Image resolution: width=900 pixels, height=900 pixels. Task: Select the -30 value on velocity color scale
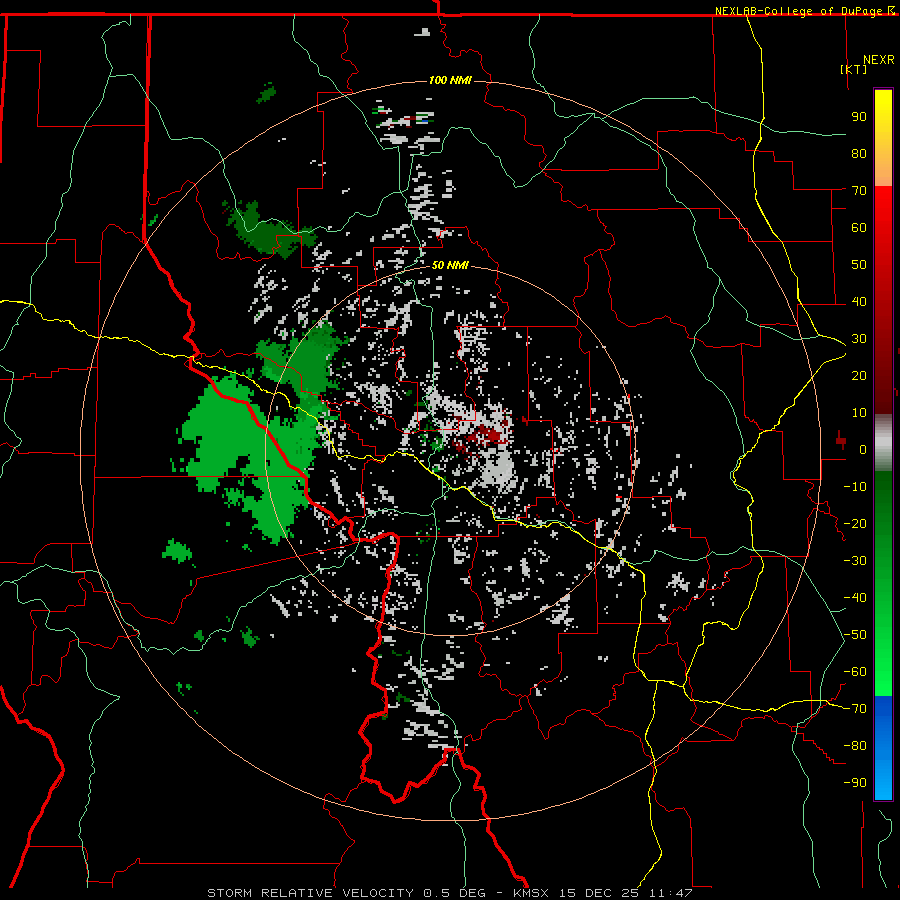855,561
